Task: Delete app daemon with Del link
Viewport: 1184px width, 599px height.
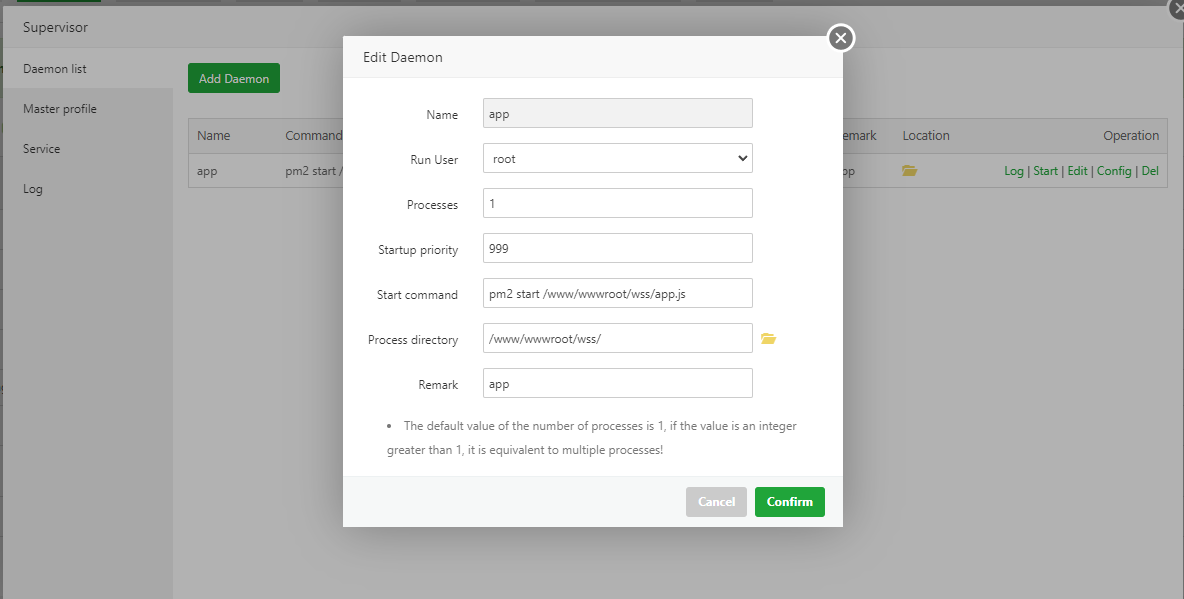Action: point(1150,171)
